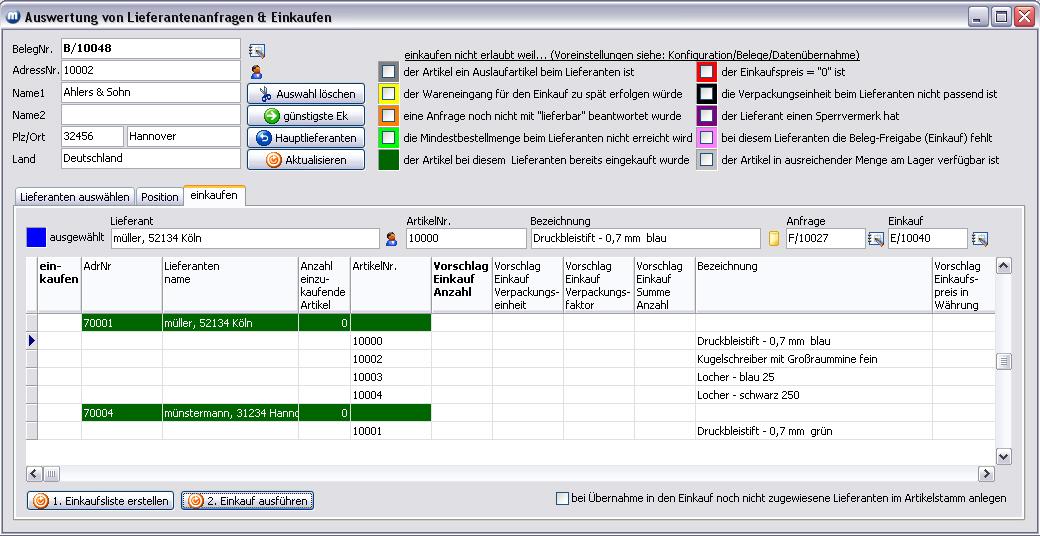The width and height of the screenshot is (1040, 536).
Task: Click '2. Einkauf ausführen' button
Action: click(247, 500)
